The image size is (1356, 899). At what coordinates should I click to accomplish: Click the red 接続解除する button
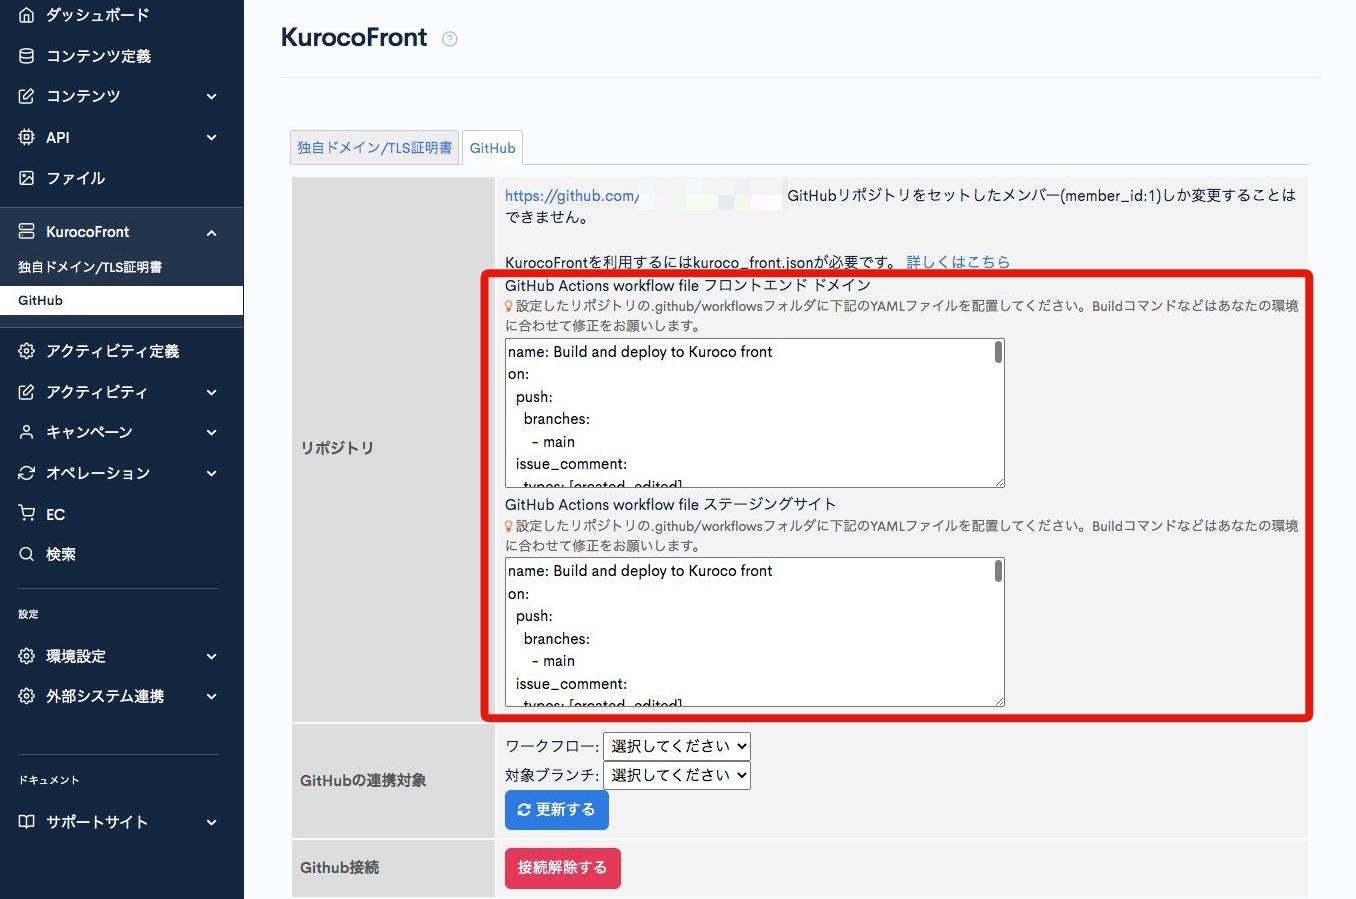pyautogui.click(x=563, y=868)
